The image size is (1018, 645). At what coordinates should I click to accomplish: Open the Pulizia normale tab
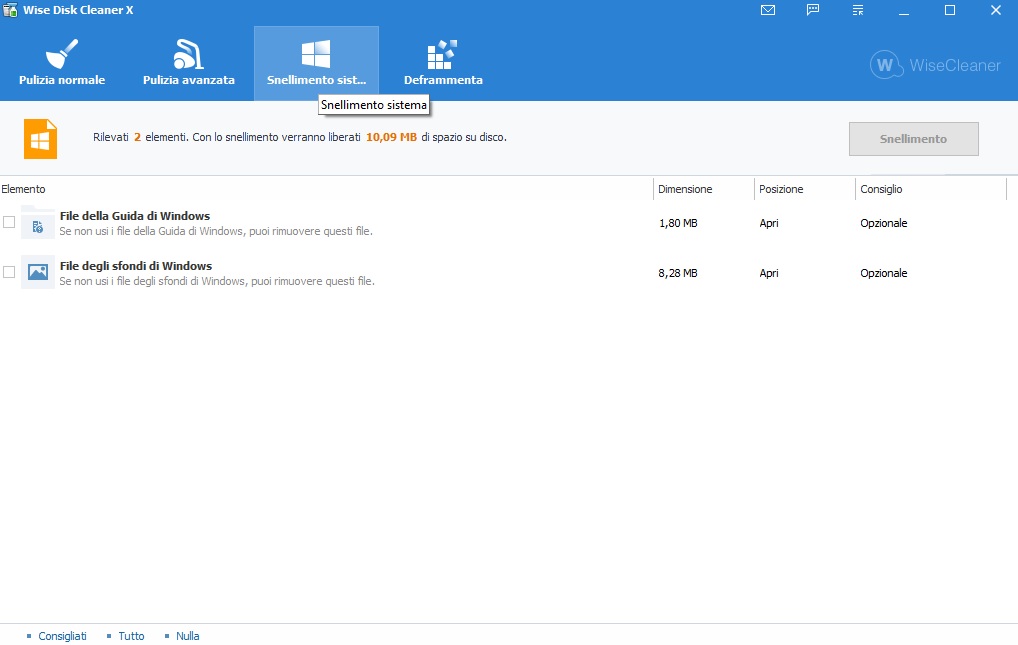tap(62, 63)
